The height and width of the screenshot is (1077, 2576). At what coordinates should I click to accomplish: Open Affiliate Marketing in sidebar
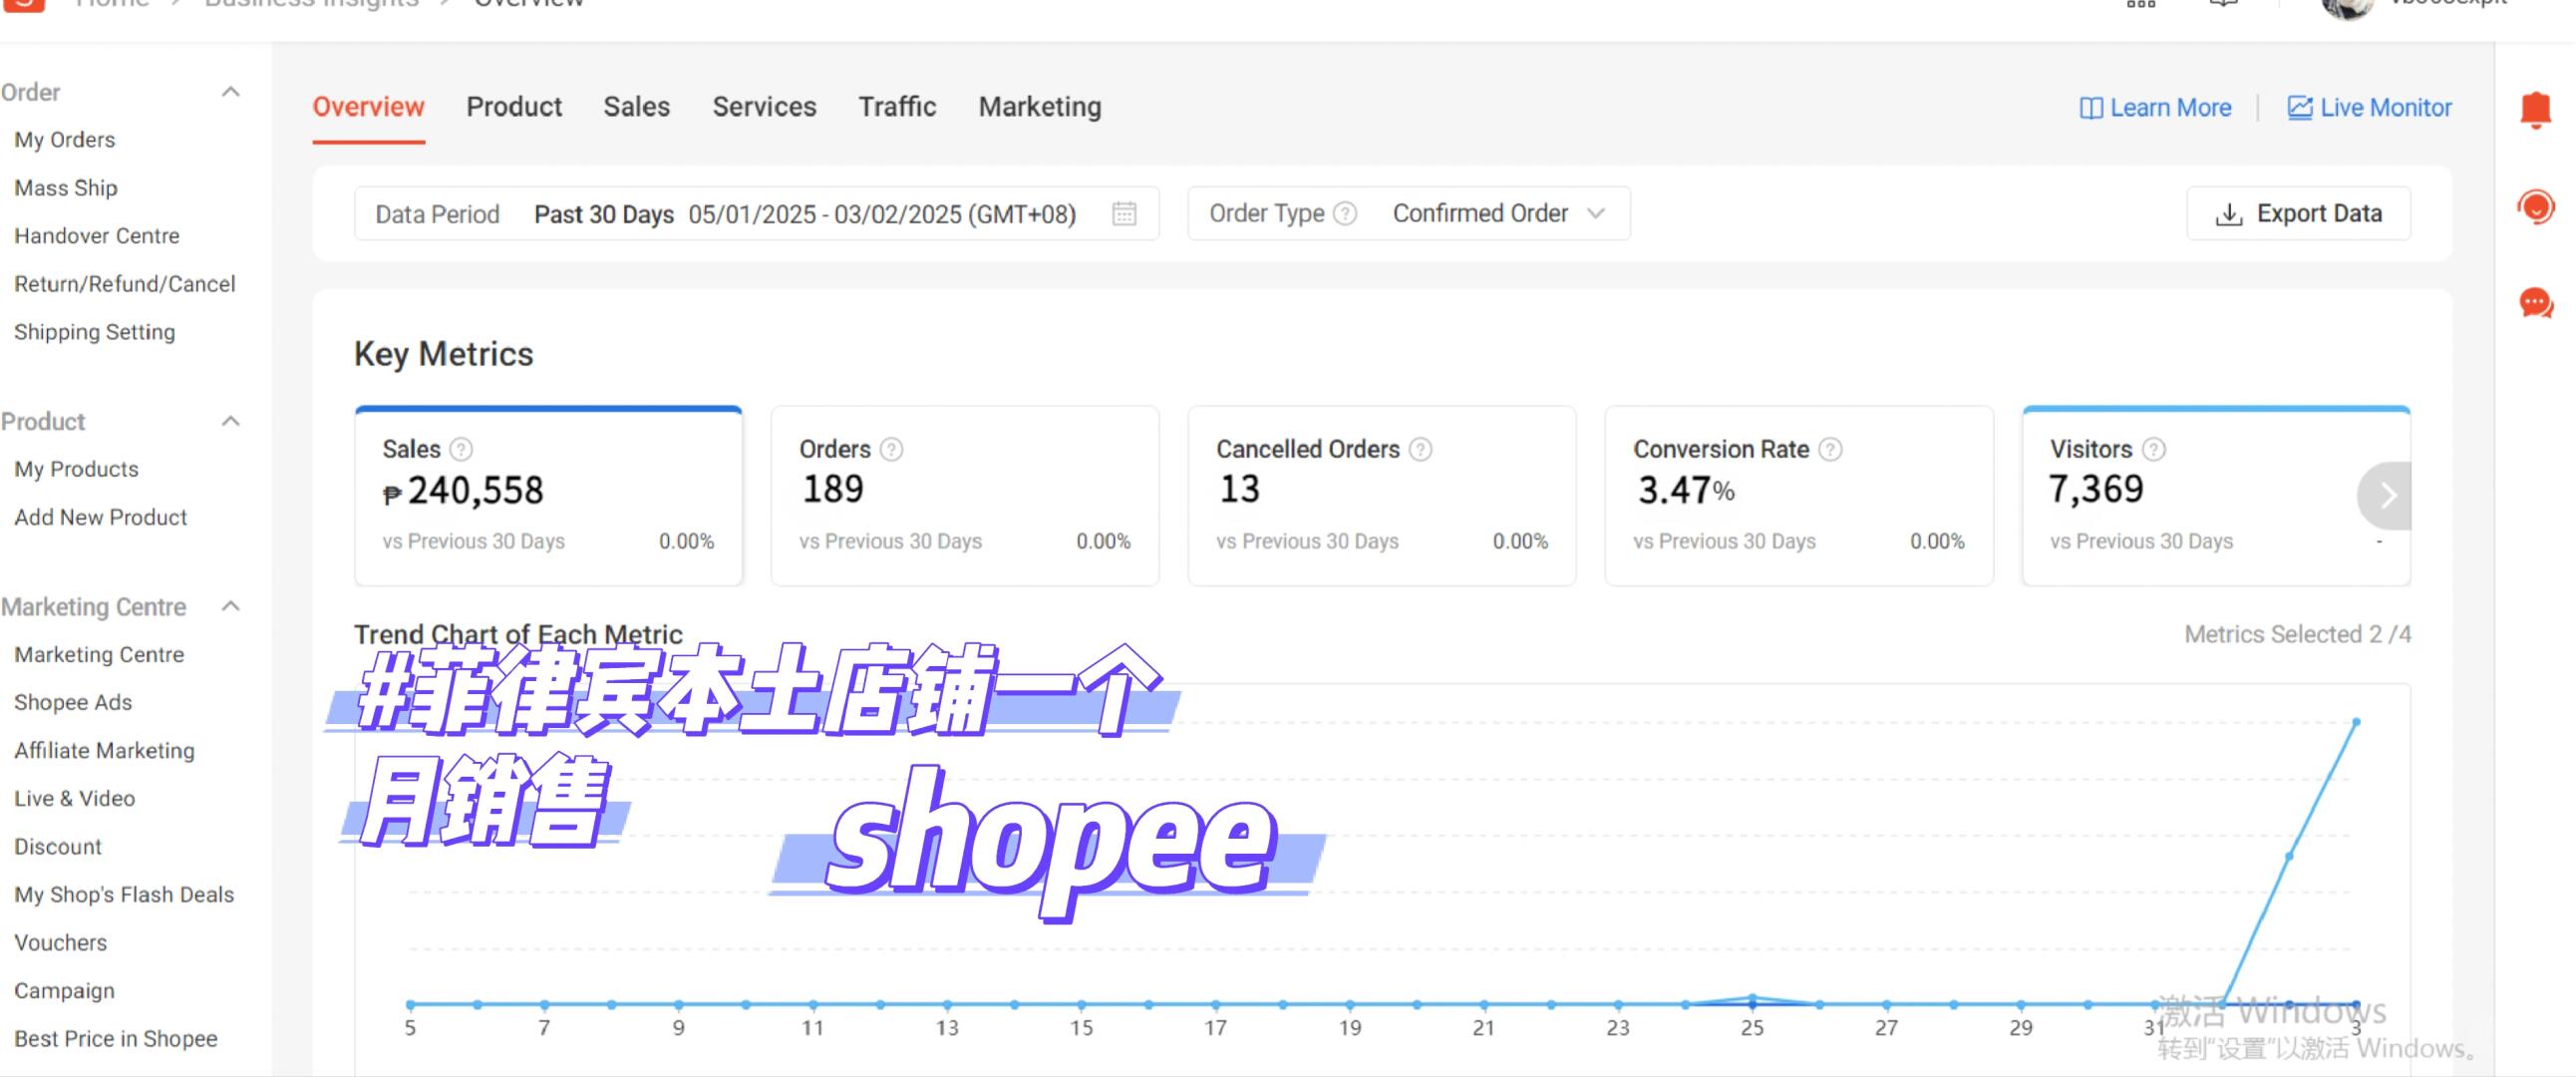point(104,750)
